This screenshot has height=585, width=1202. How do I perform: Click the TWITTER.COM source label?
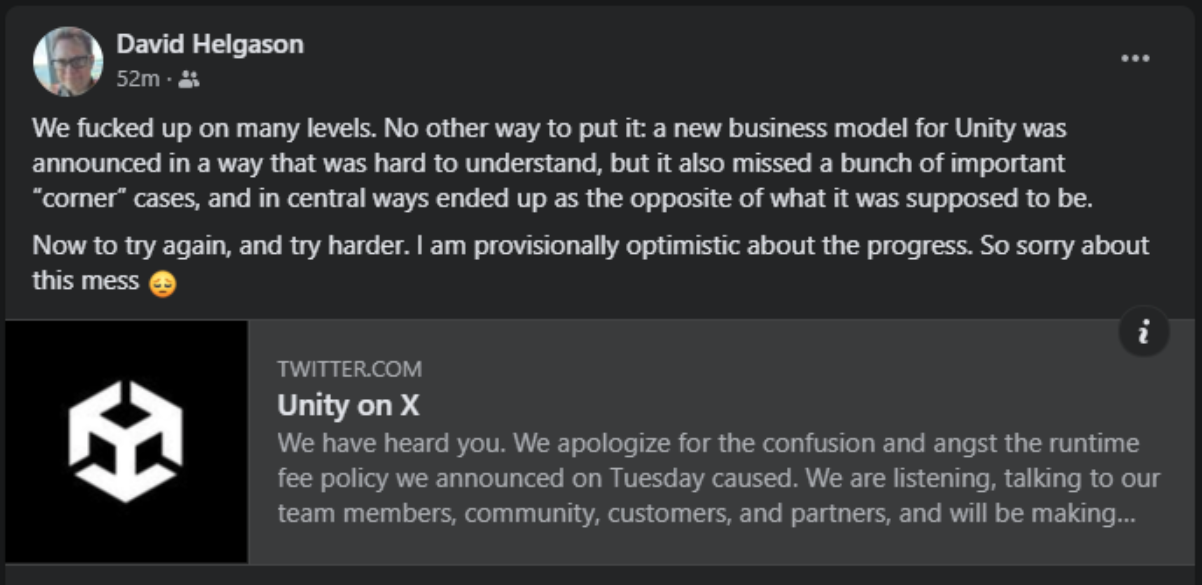[x=349, y=369]
